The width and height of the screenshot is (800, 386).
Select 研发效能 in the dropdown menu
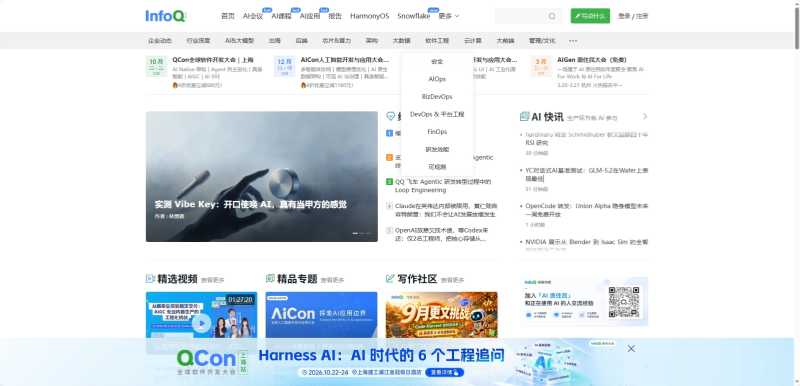437,149
